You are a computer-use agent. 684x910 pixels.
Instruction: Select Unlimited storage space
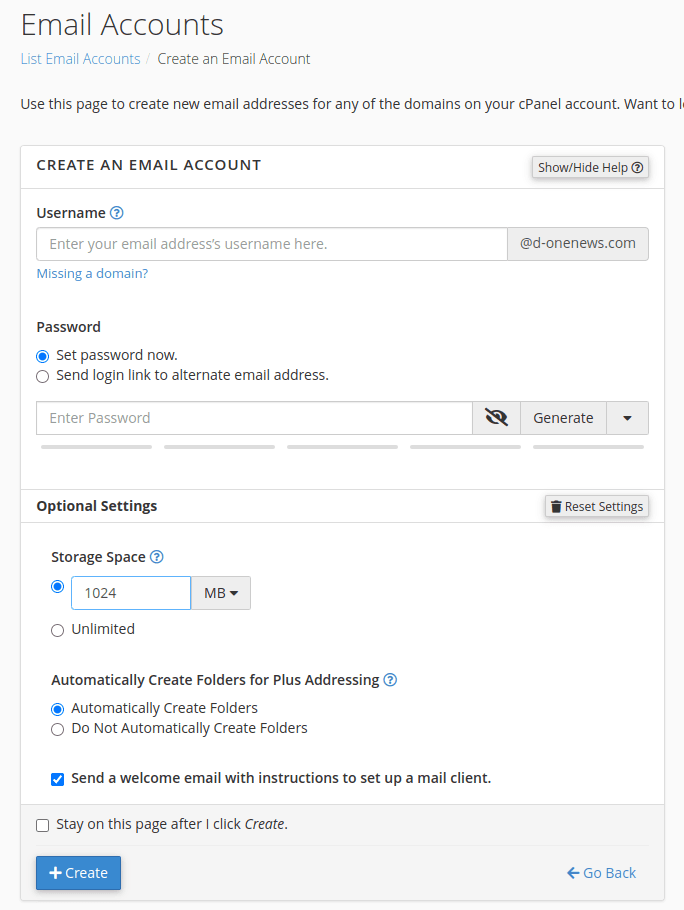pyautogui.click(x=57, y=630)
